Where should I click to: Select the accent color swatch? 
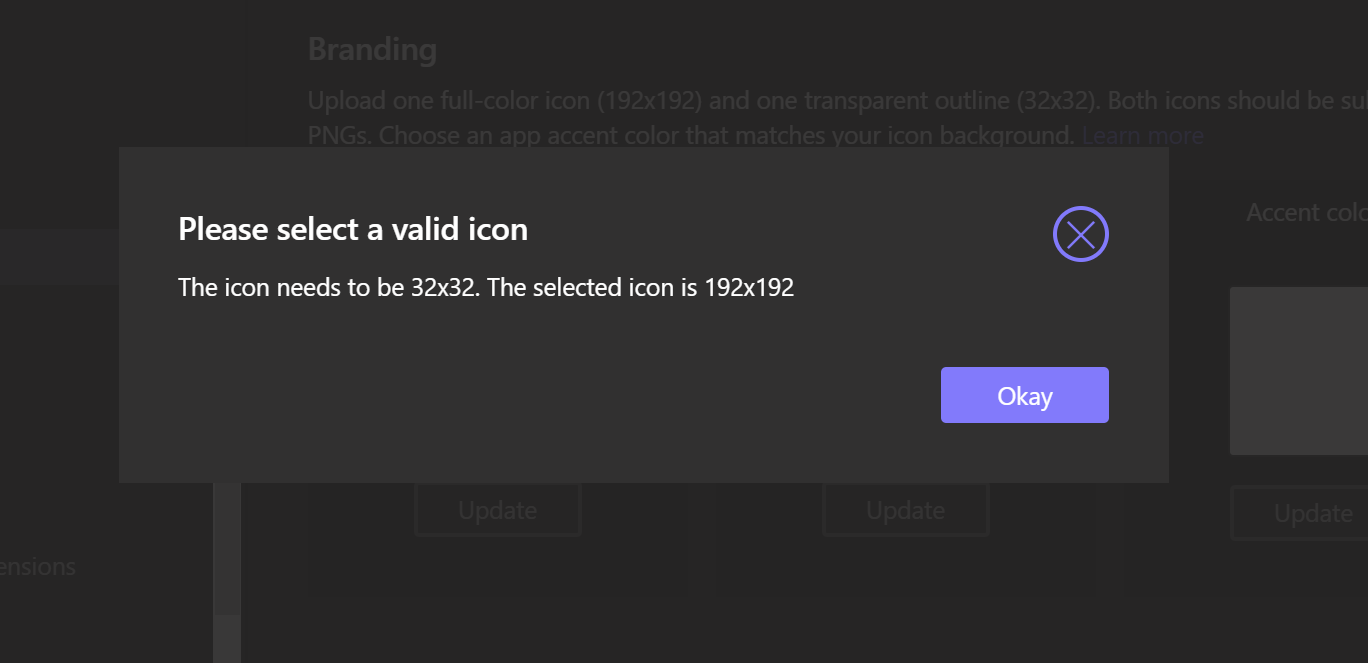(1299, 371)
